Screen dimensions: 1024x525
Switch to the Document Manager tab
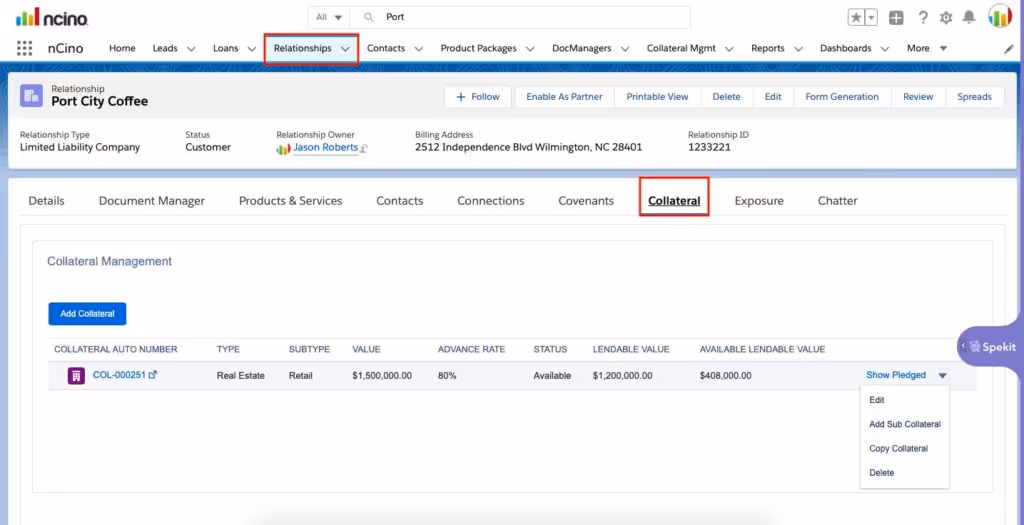pos(152,201)
